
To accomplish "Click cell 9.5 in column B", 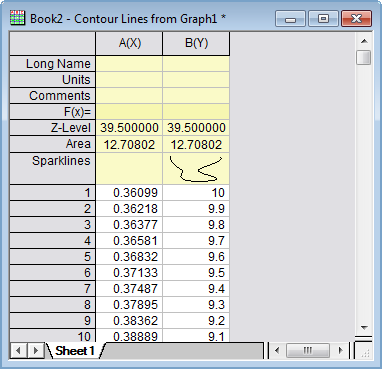I will pos(196,273).
